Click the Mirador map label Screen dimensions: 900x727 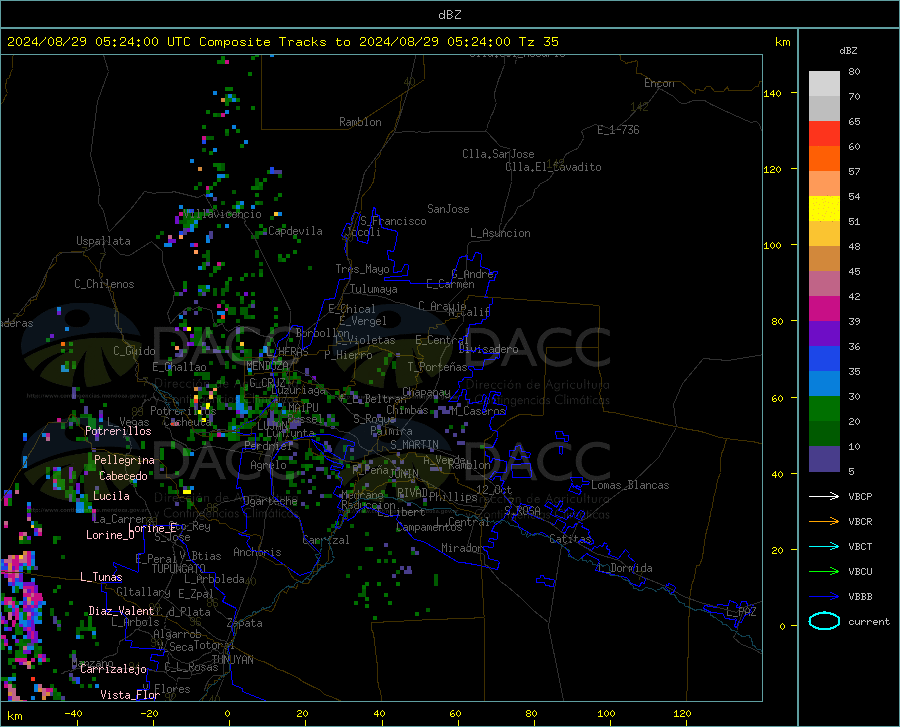(462, 548)
